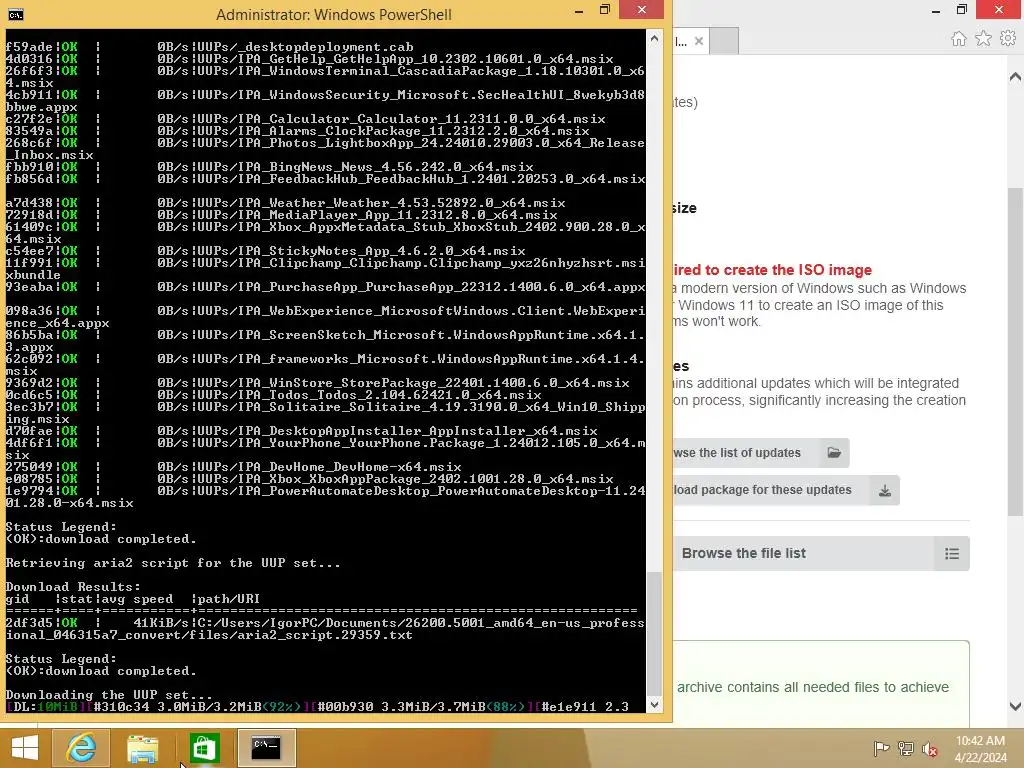
Task: Click the PowerShell scrollbar down arrow
Action: 654,705
